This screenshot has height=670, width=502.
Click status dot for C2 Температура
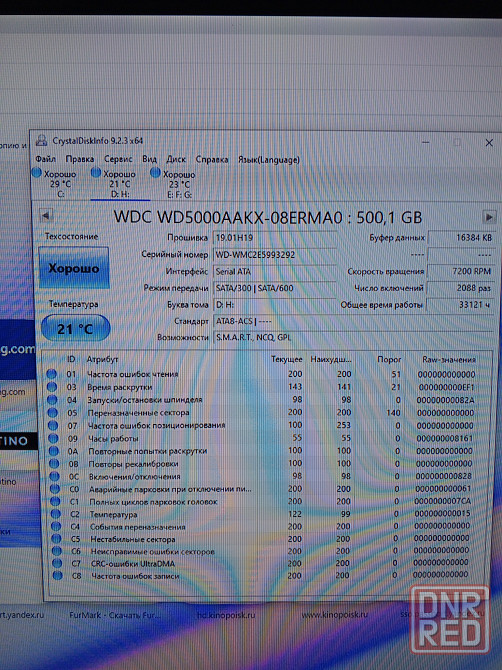(56, 514)
